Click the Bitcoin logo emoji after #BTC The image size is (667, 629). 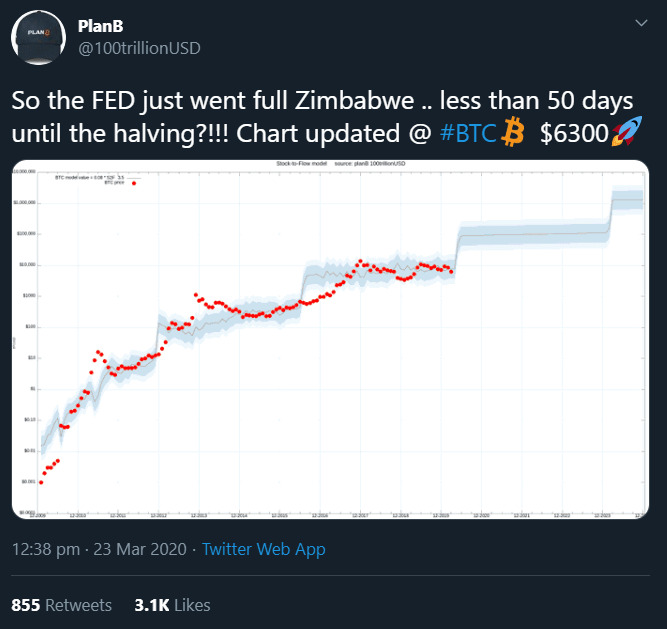click(x=514, y=132)
